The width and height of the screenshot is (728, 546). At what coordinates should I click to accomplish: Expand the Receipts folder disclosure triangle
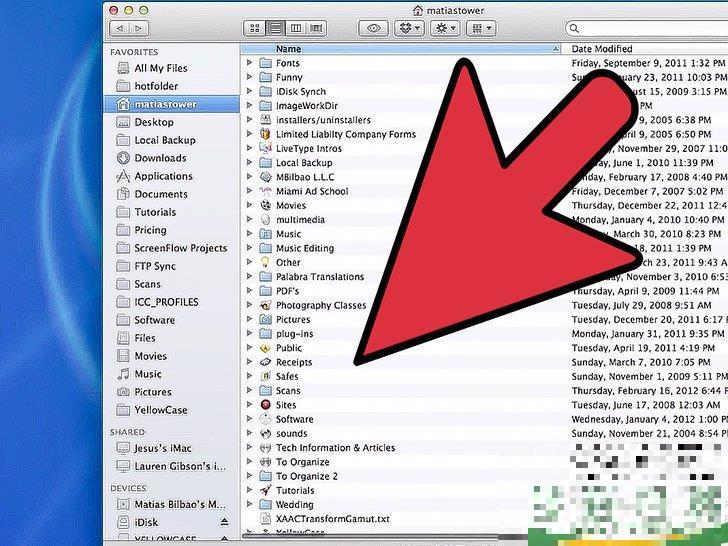(250, 362)
